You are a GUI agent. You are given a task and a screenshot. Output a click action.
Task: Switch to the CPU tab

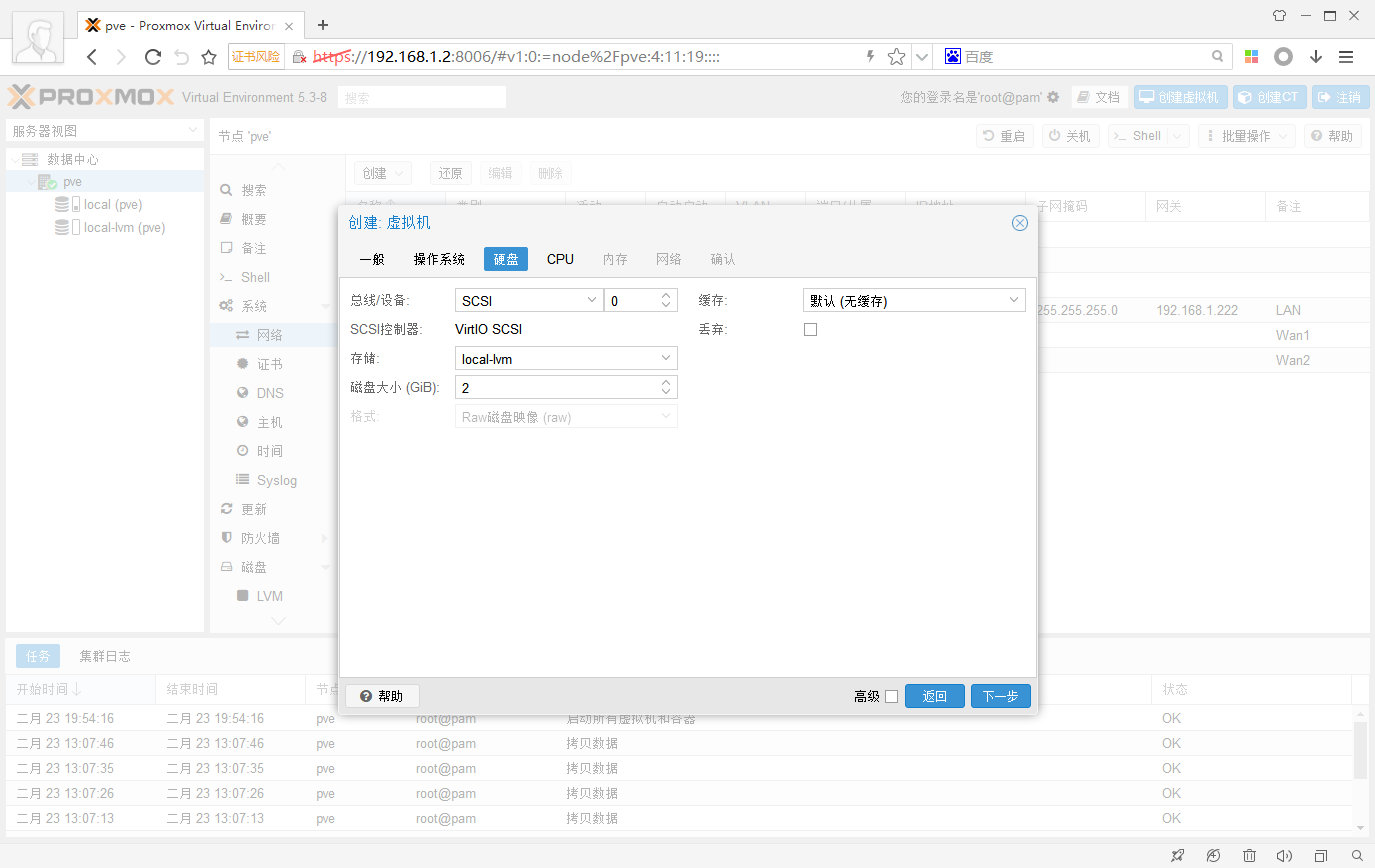[560, 259]
